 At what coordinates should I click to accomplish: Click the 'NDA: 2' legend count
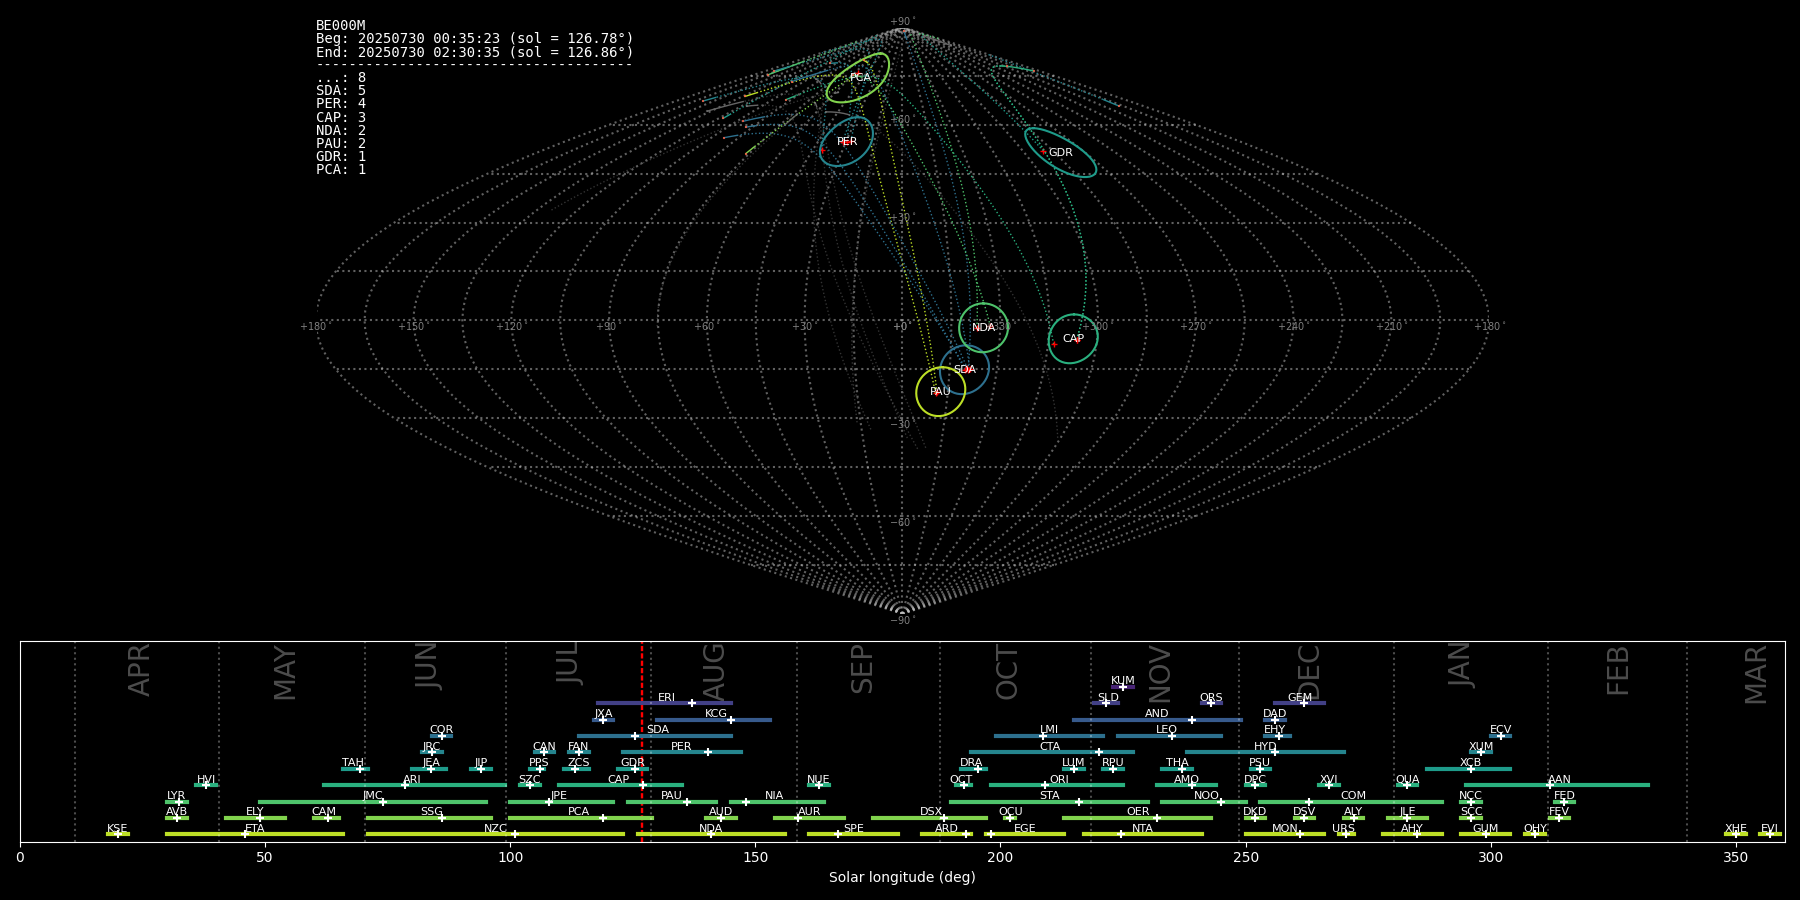341,131
